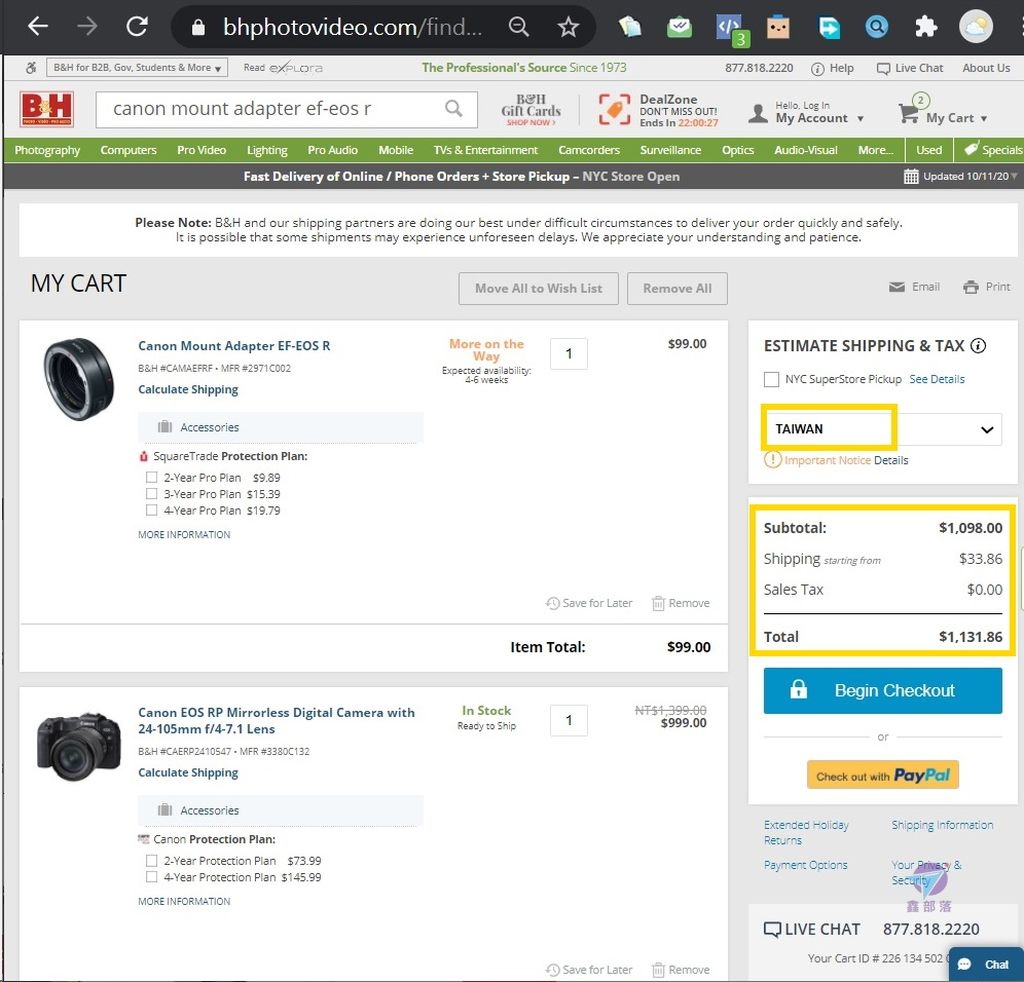
Task: Expand the My Cart dropdown arrow
Action: (984, 119)
